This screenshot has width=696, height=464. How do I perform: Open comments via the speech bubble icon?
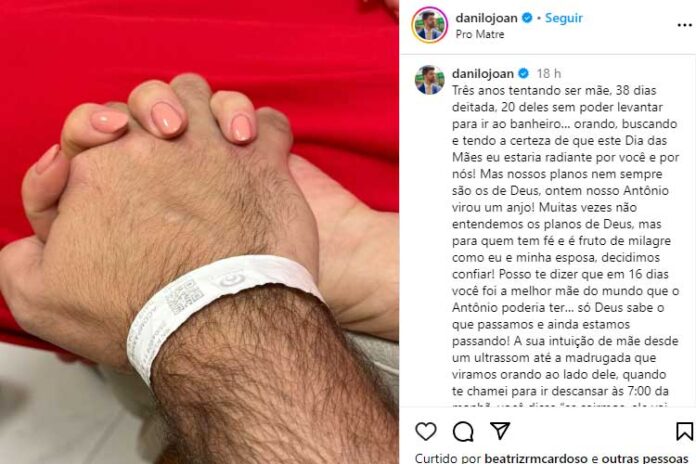(x=463, y=432)
